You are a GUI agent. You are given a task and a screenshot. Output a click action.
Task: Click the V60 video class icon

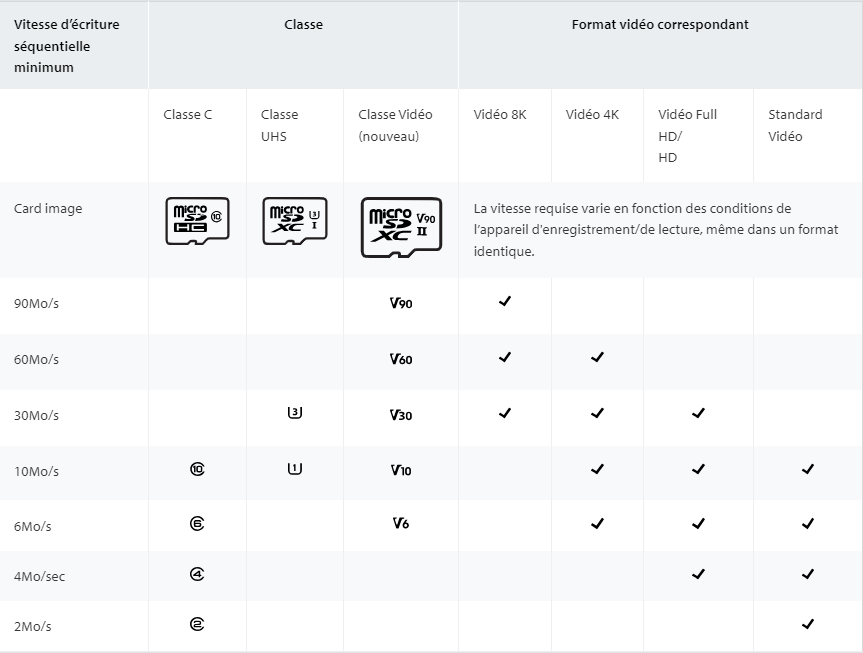tap(401, 359)
